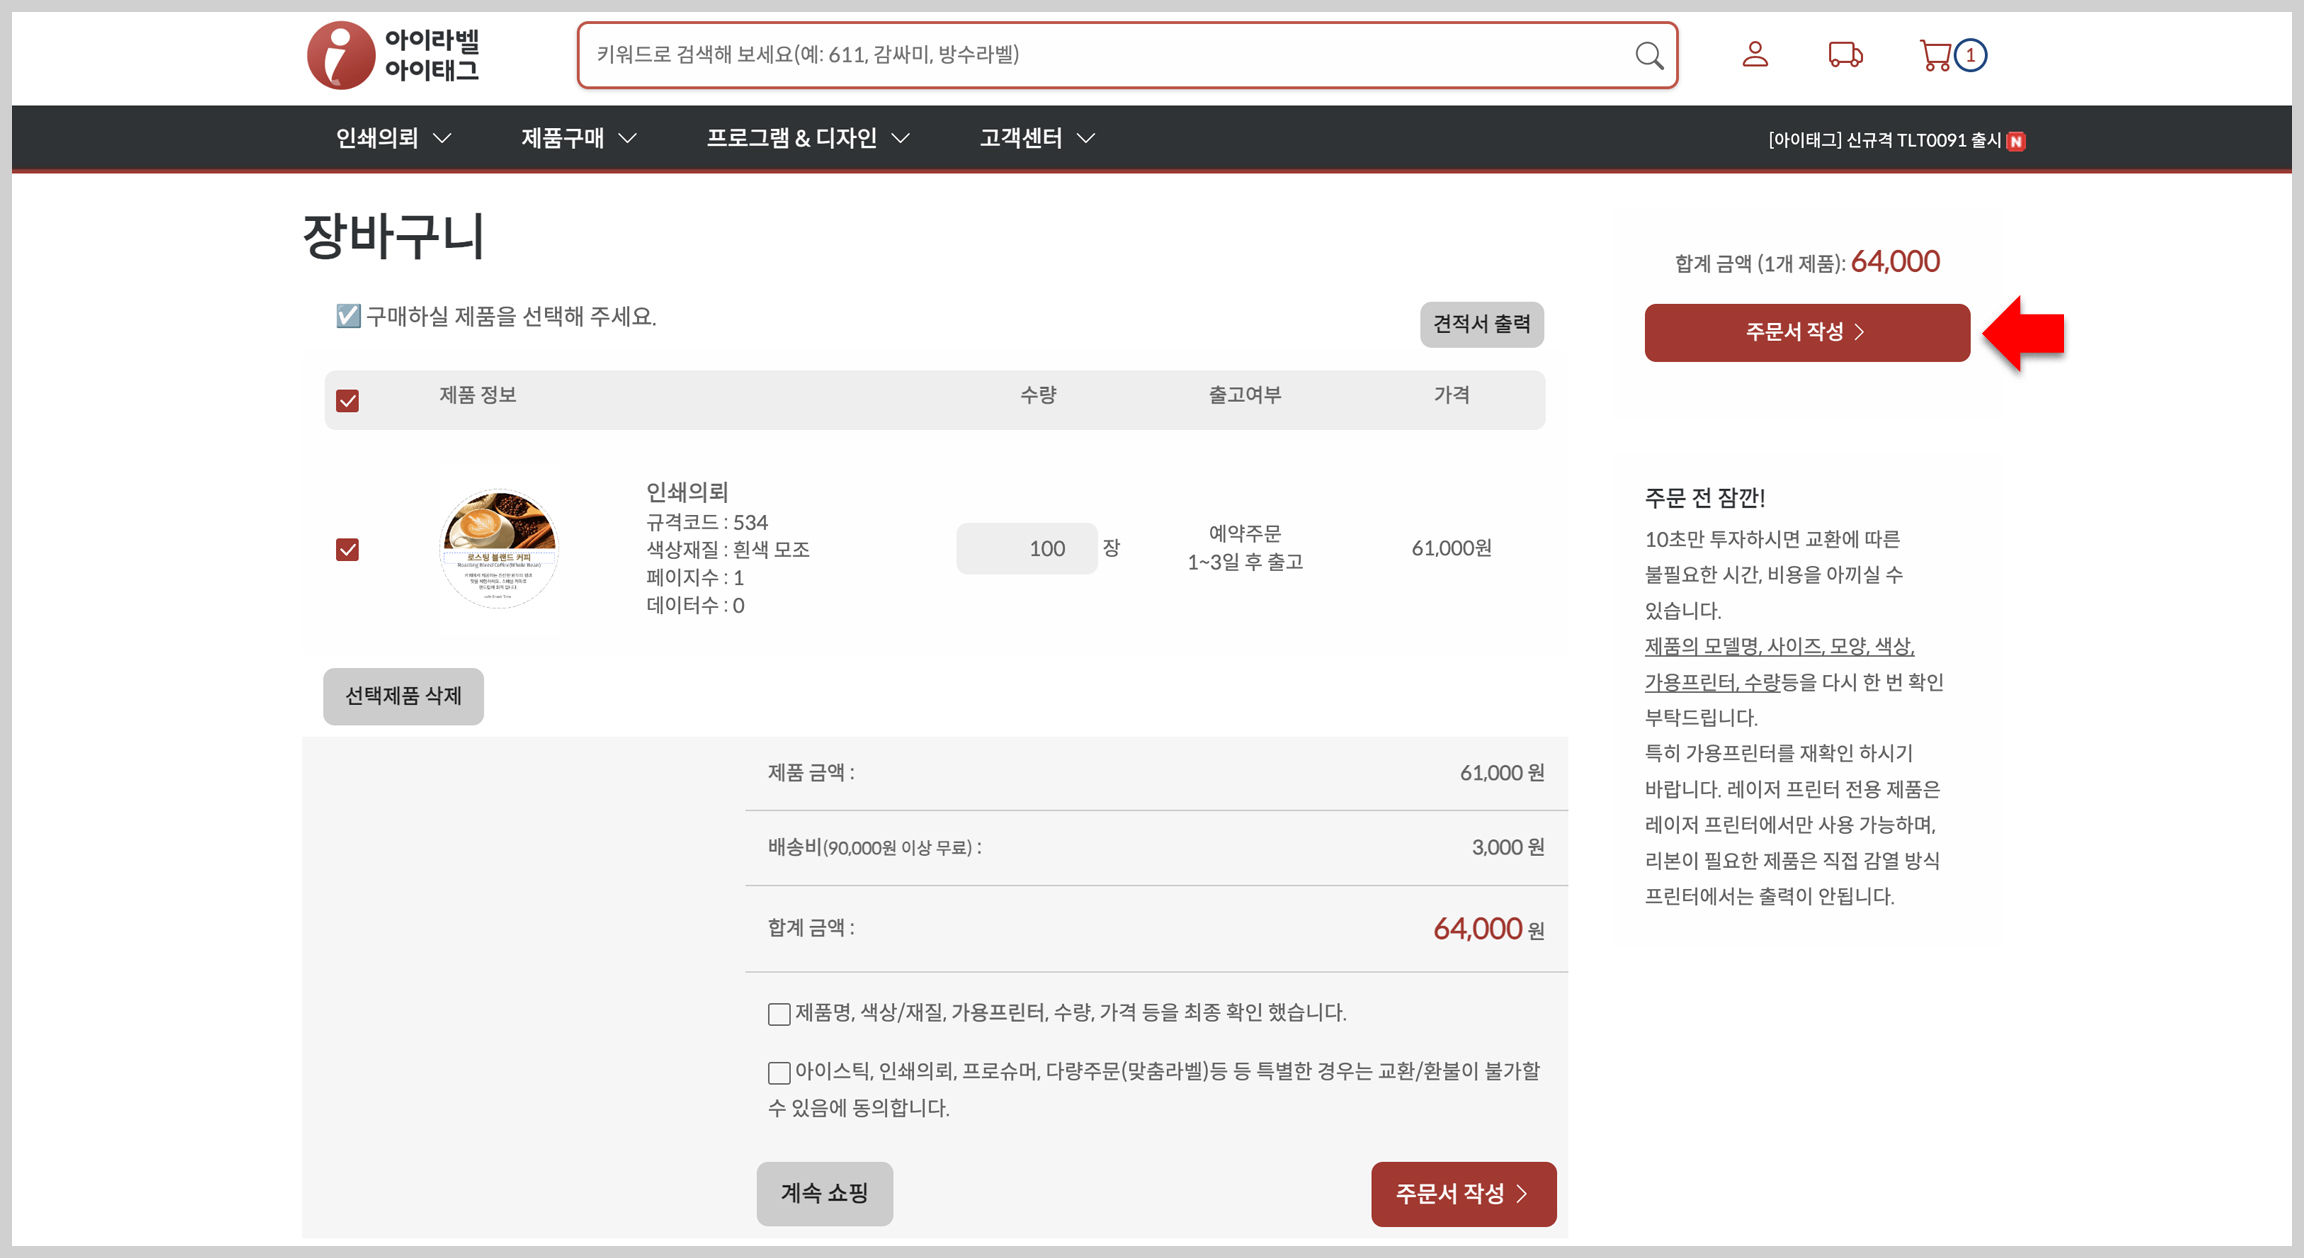Viewport: 2304px width, 1258px height.
Task: Expand the 인쇄의뢰 menu dropdown
Action: coord(393,138)
